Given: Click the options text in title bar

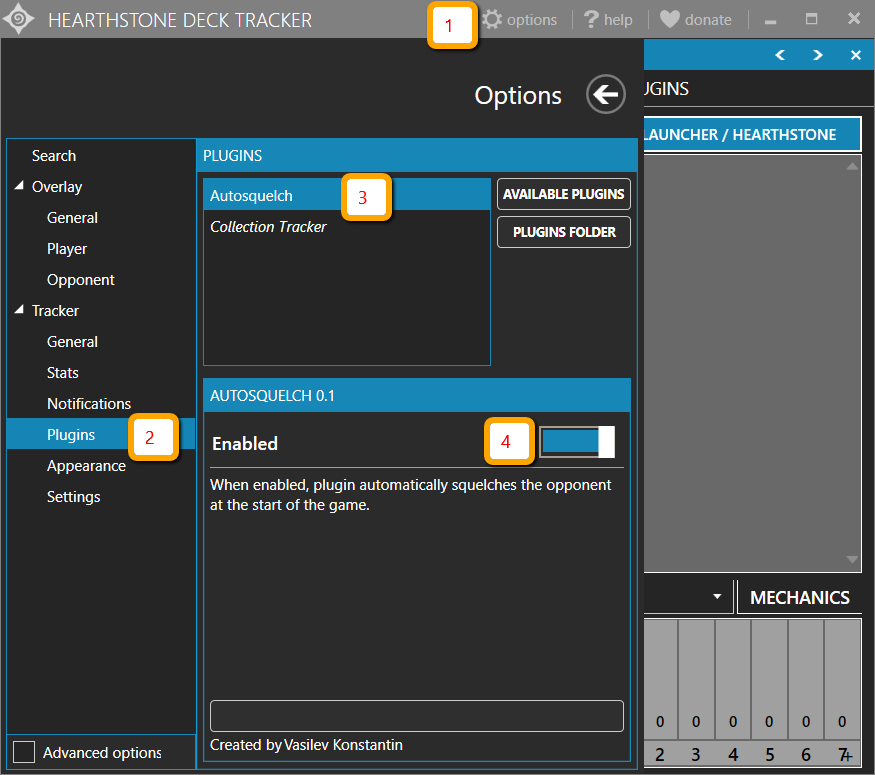Looking at the screenshot, I should click(531, 20).
